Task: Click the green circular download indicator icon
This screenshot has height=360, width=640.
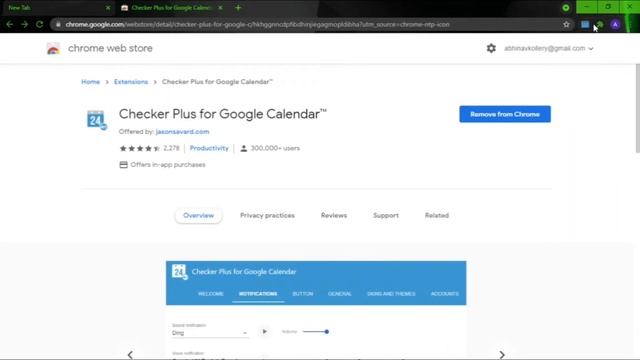Action: [566, 8]
